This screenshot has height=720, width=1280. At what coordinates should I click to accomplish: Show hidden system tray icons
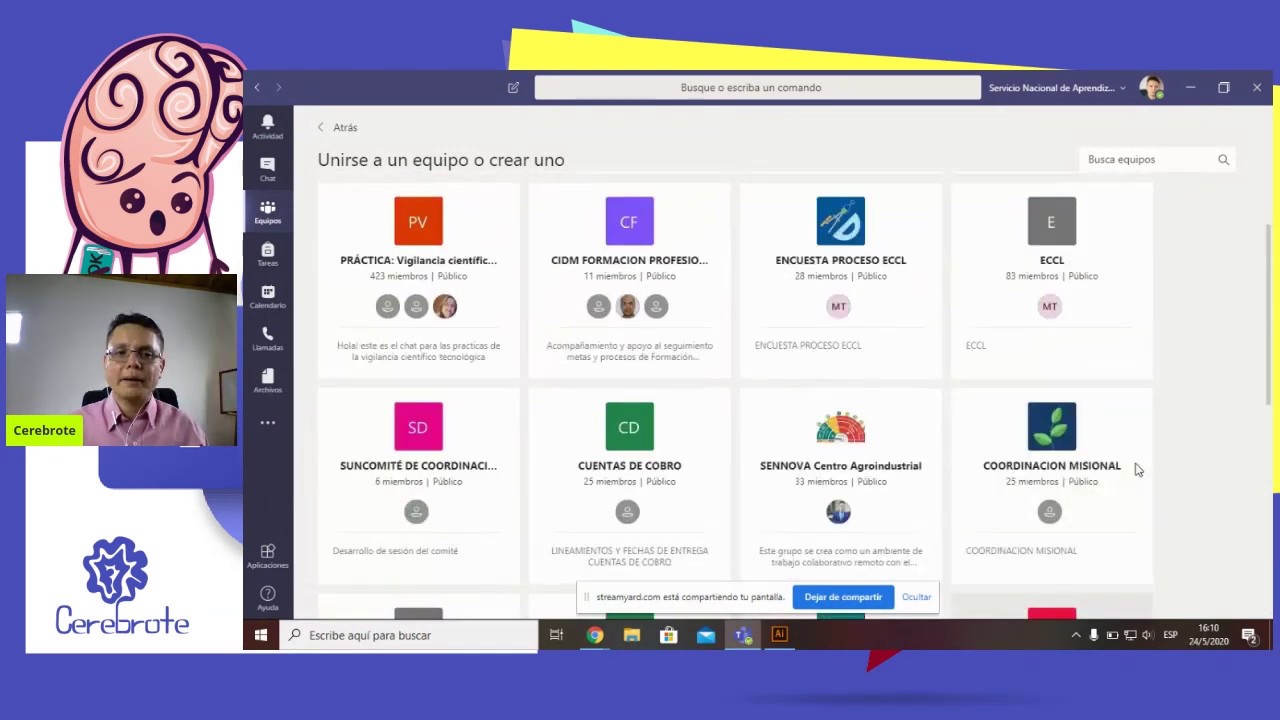point(1076,635)
